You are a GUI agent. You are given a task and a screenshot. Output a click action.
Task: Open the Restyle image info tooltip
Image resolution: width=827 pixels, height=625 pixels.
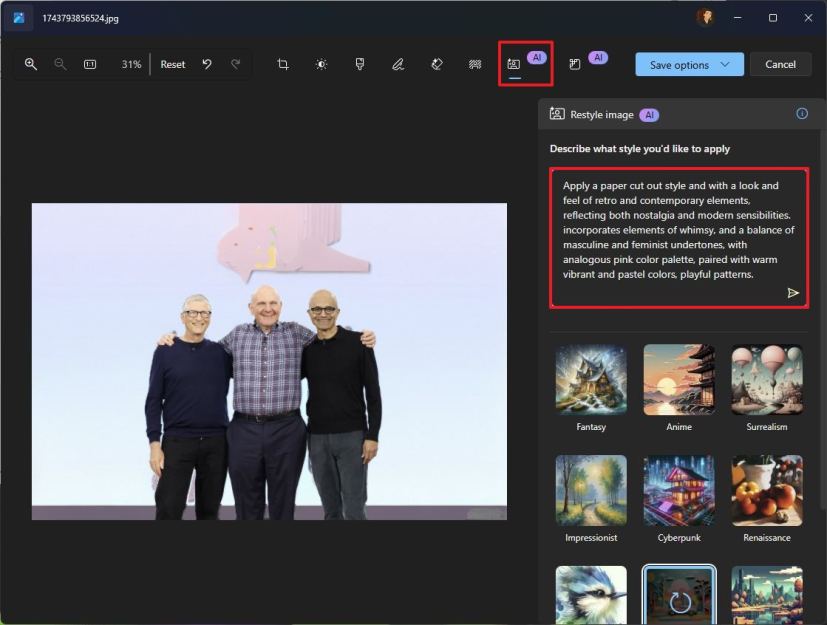(x=802, y=114)
